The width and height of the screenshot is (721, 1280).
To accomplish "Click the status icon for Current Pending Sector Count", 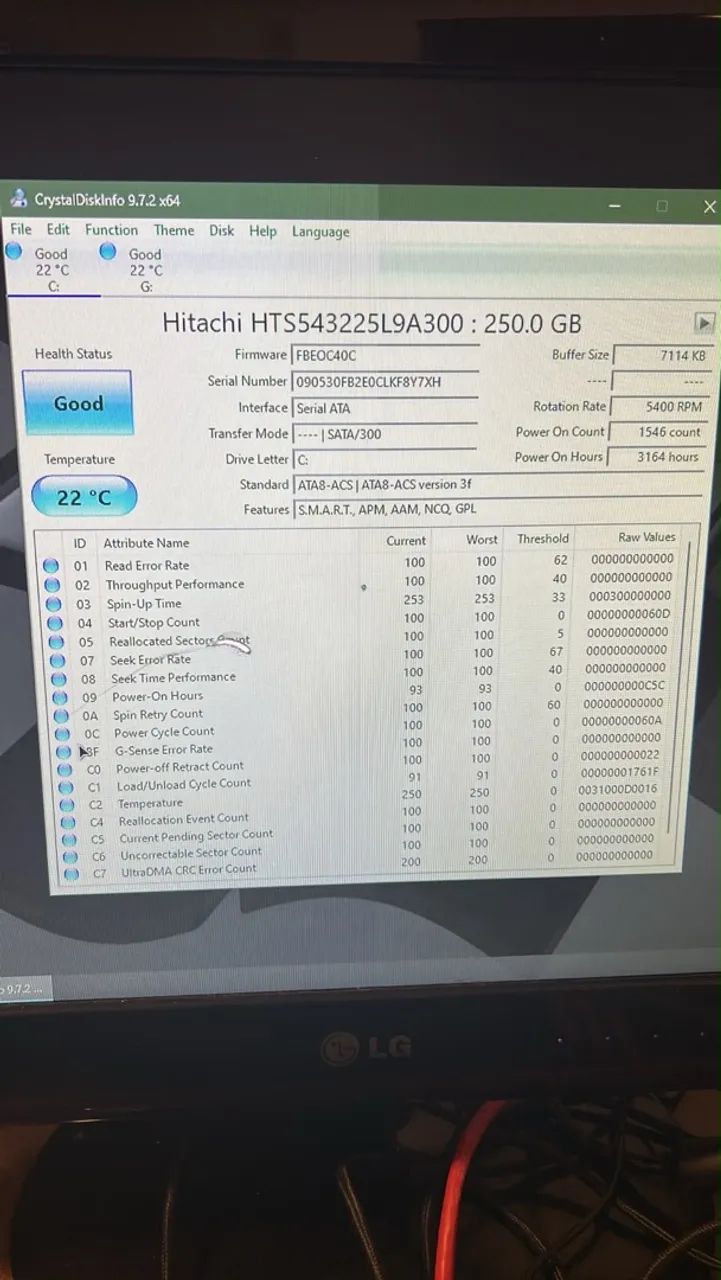I will coord(69,840).
